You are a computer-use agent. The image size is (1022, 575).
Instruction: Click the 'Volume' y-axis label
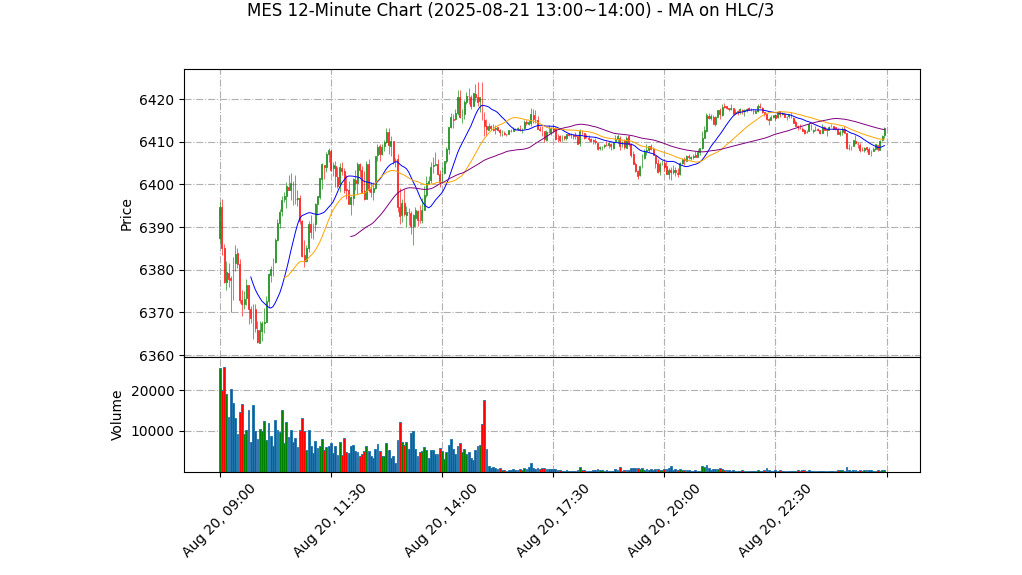tap(117, 415)
